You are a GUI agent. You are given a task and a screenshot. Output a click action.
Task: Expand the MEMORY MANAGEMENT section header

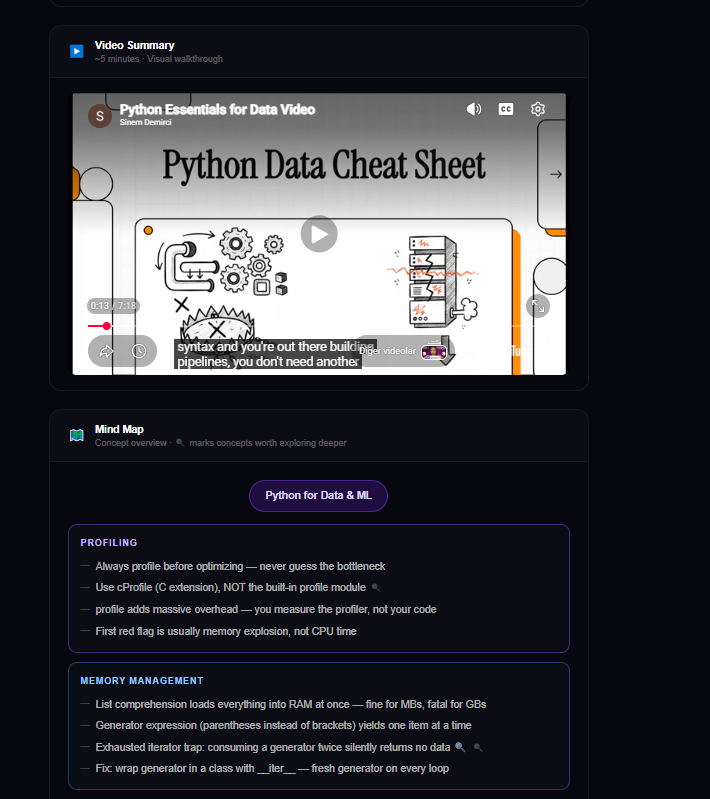(142, 681)
